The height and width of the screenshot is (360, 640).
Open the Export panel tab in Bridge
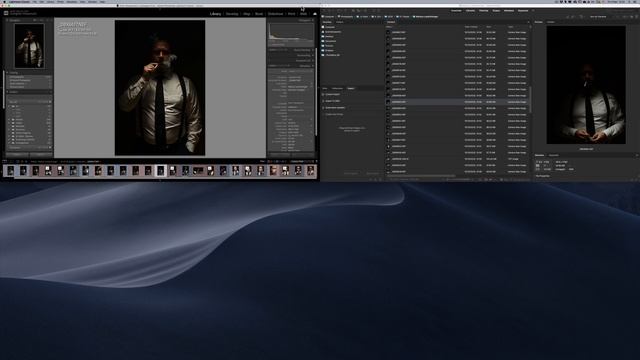tap(351, 88)
